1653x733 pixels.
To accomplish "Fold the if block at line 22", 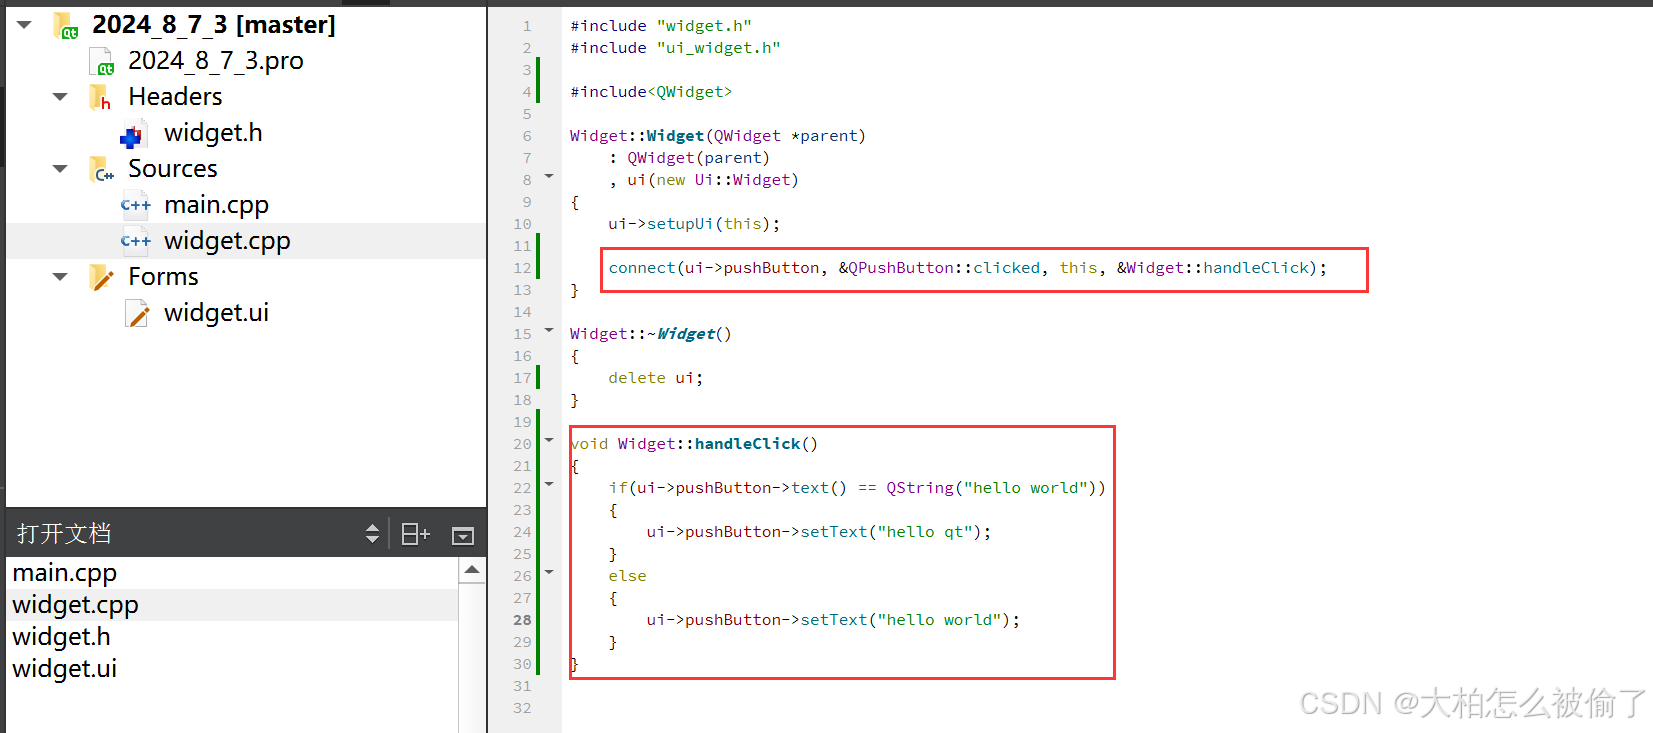I will 549,484.
